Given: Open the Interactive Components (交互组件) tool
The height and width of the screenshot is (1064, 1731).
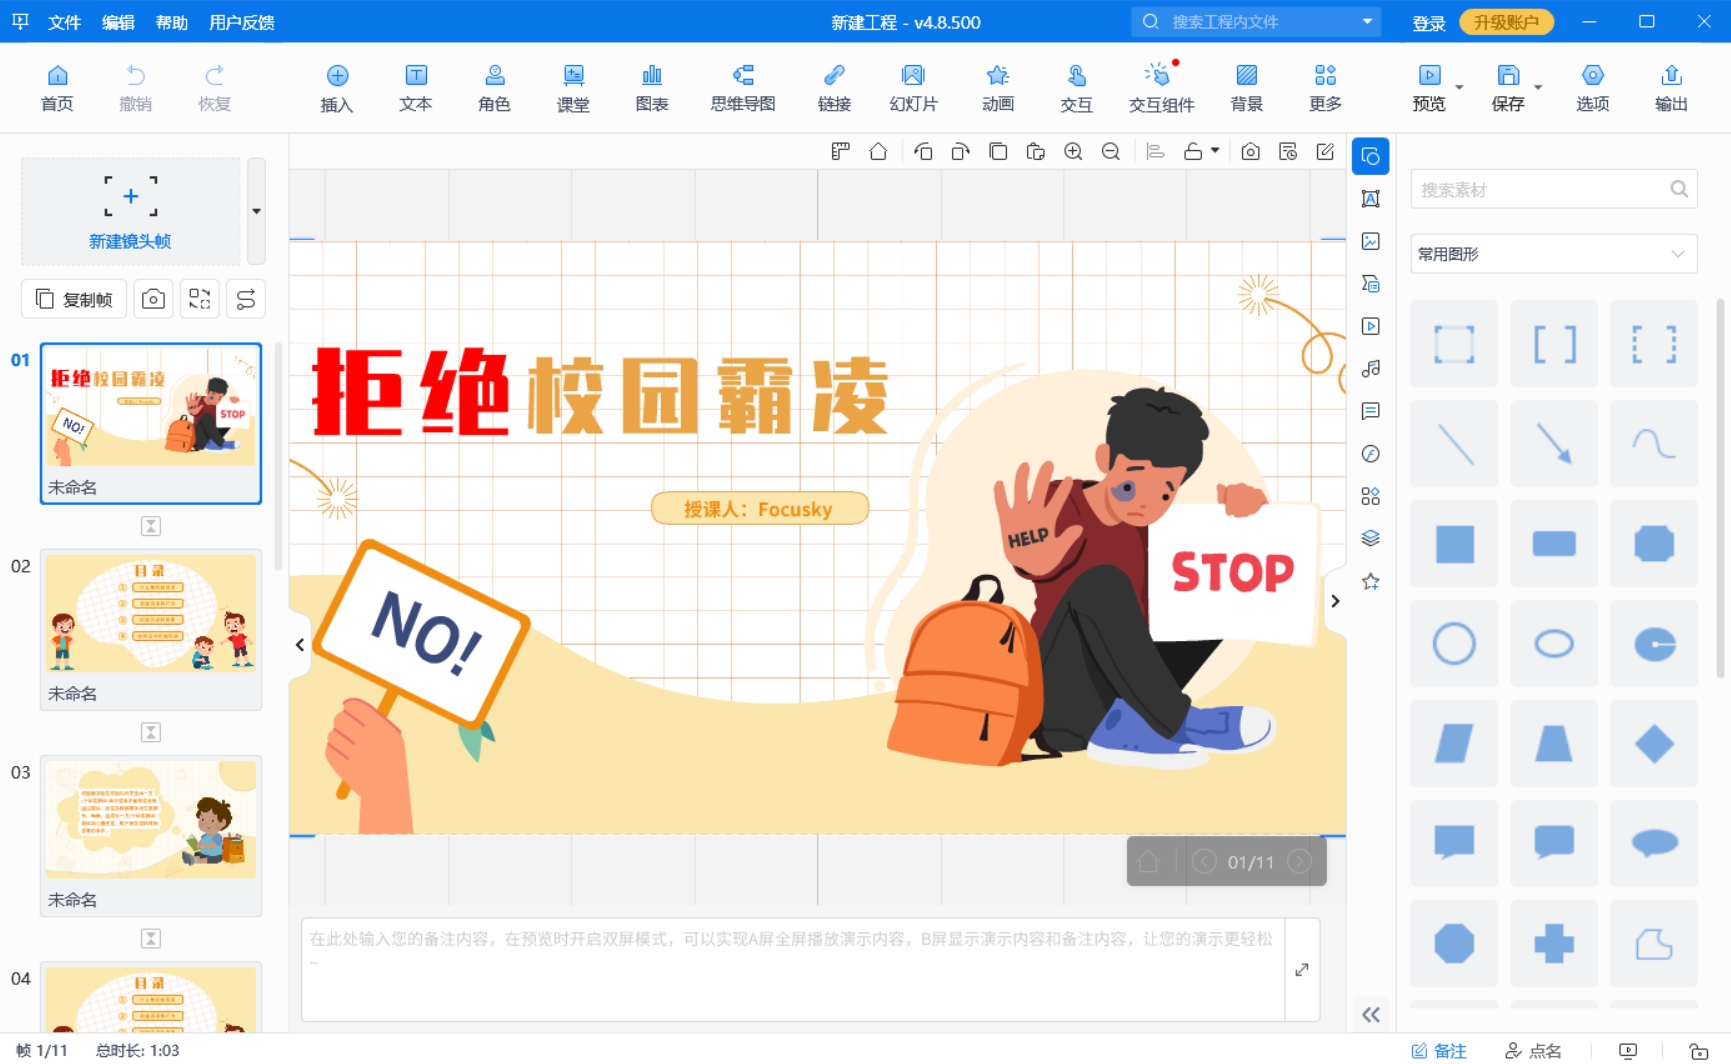Looking at the screenshot, I should coord(1160,88).
